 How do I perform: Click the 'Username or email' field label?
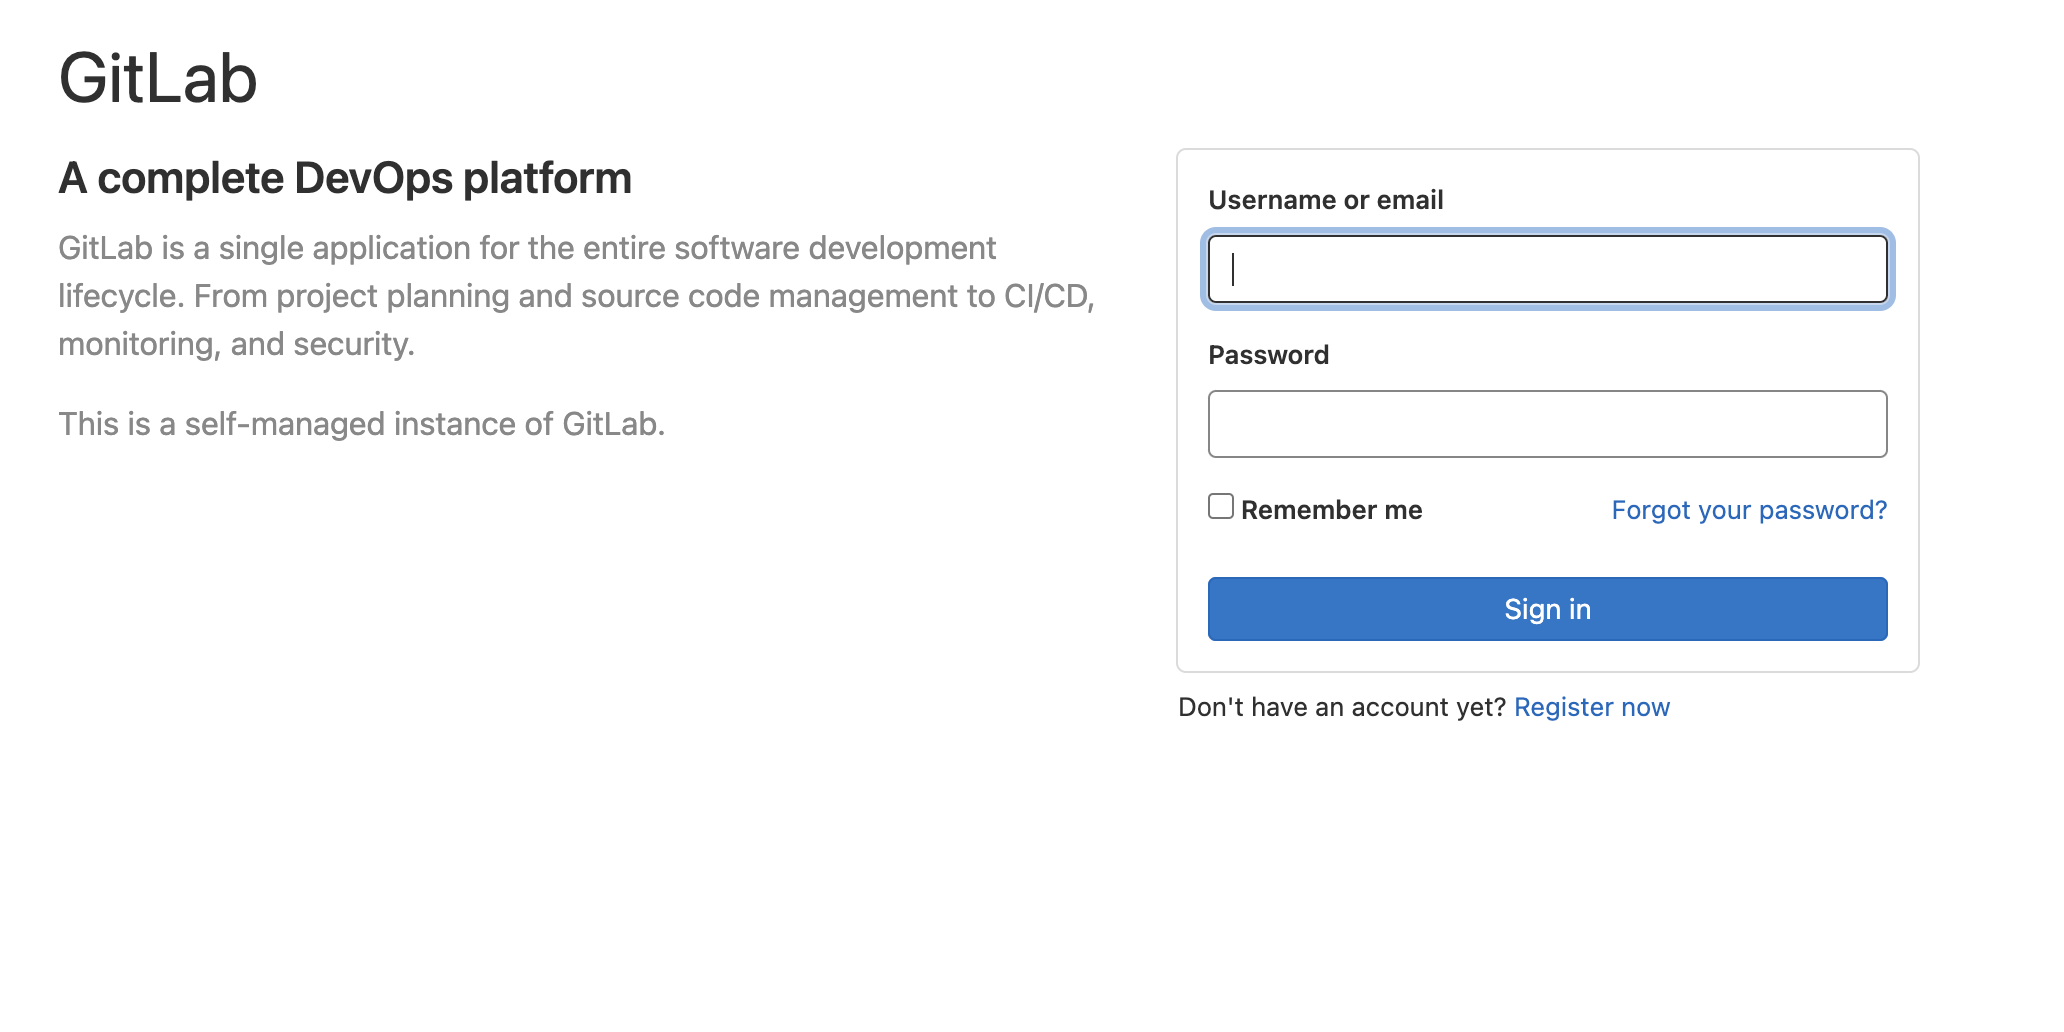pyautogui.click(x=1325, y=200)
